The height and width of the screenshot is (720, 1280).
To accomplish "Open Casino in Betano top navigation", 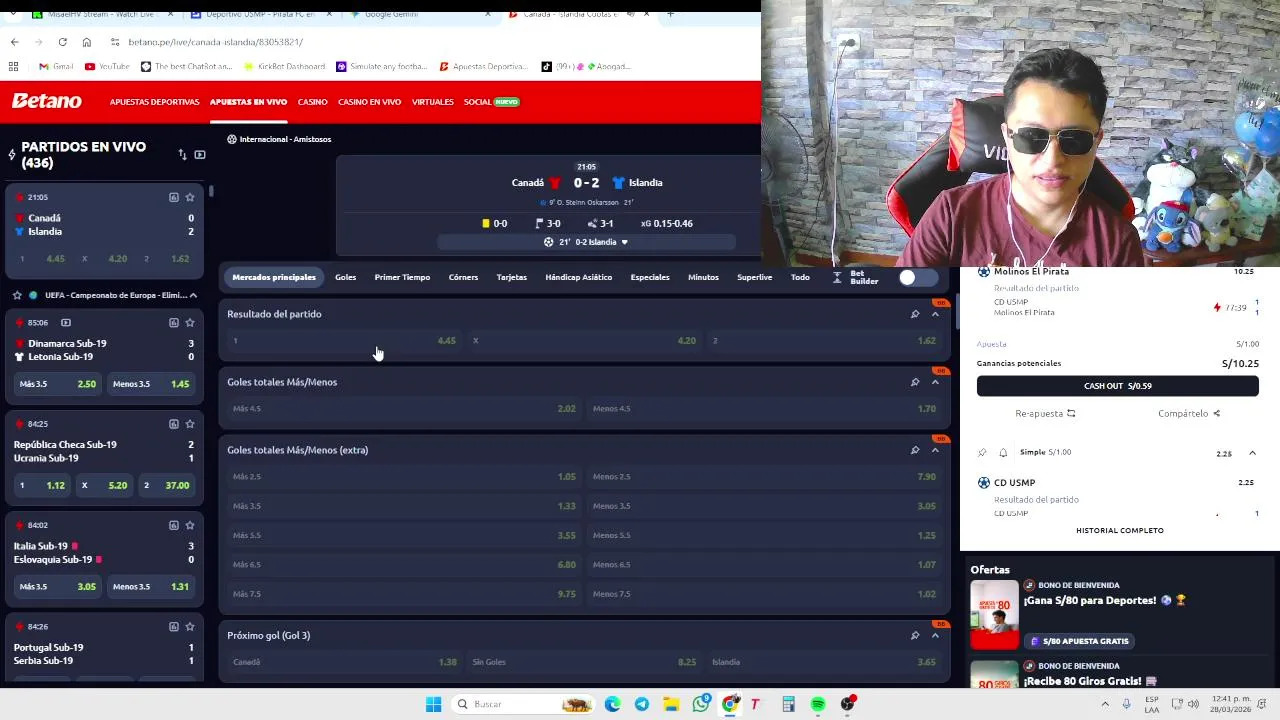I will coord(312,102).
